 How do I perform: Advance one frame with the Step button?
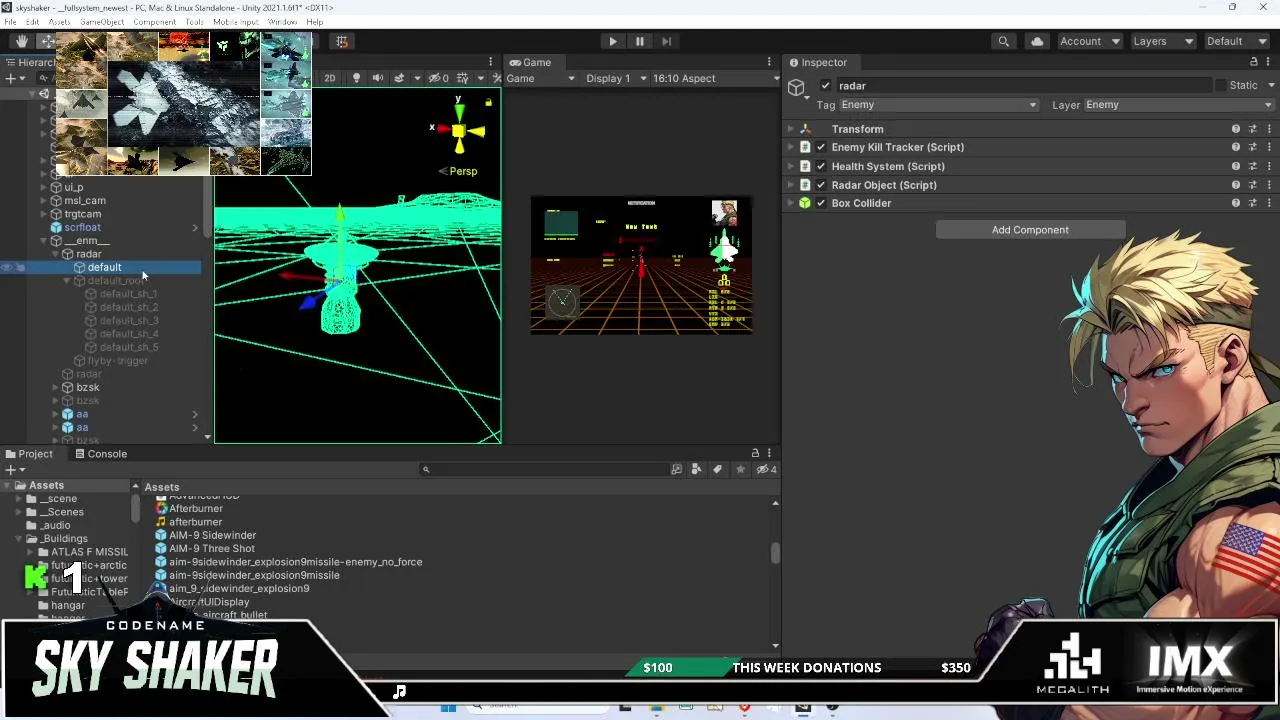[667, 41]
